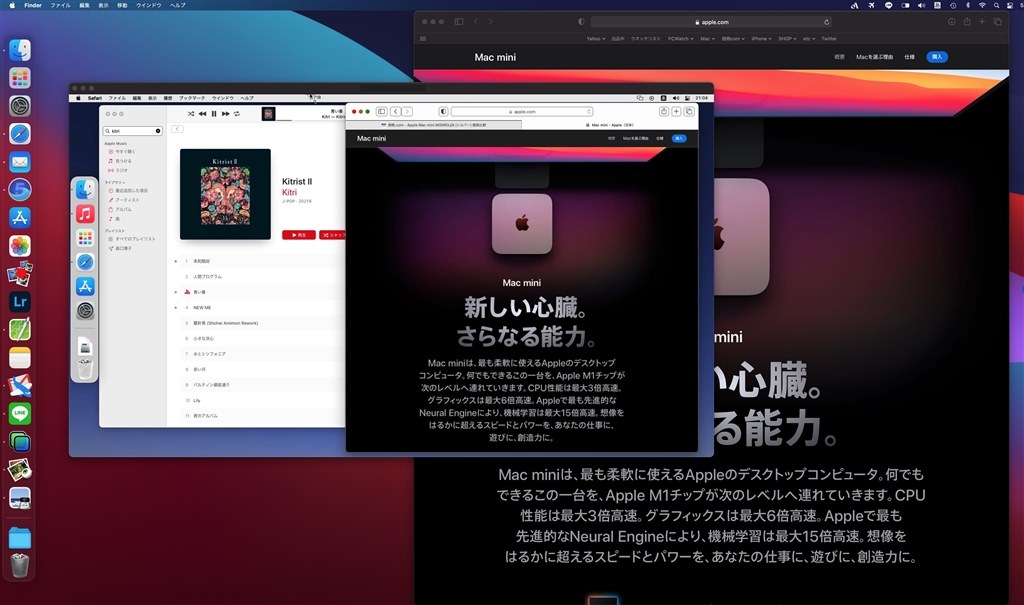Click the kitri search field in Music
The height and width of the screenshot is (605, 1024).
coord(133,130)
